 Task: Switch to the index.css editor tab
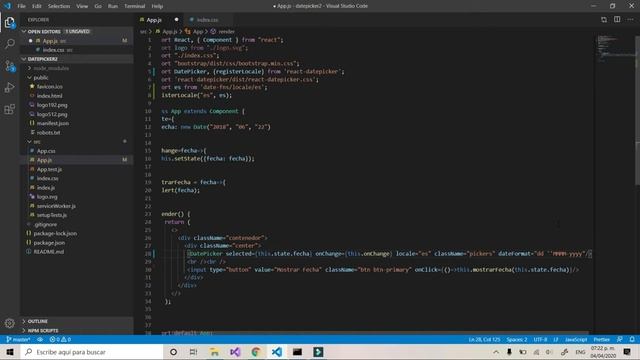[208, 20]
